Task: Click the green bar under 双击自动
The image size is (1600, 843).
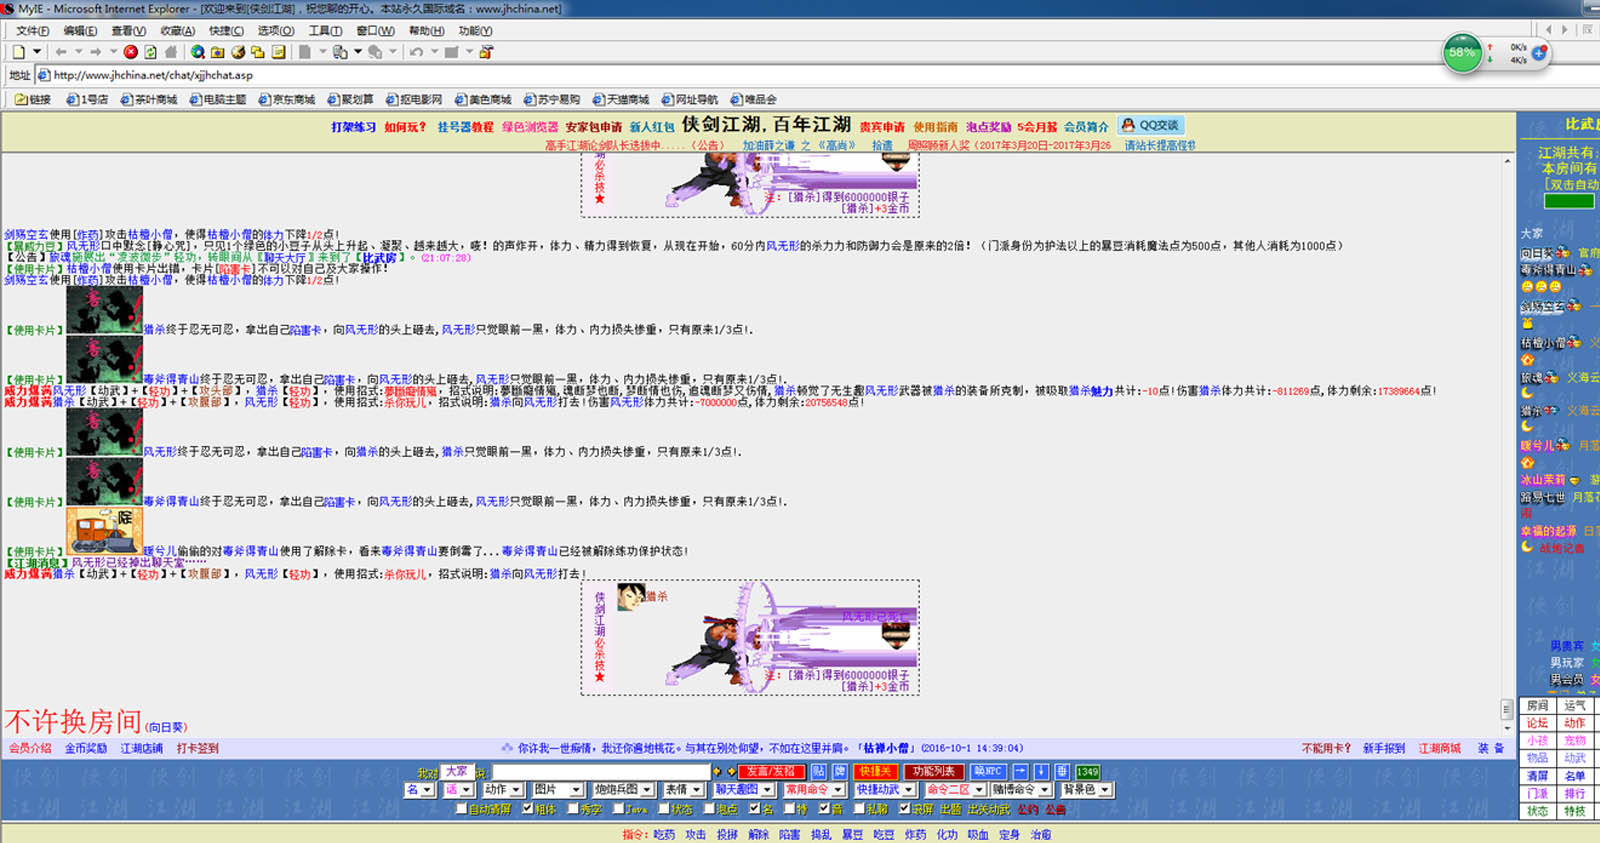Action: (1569, 200)
